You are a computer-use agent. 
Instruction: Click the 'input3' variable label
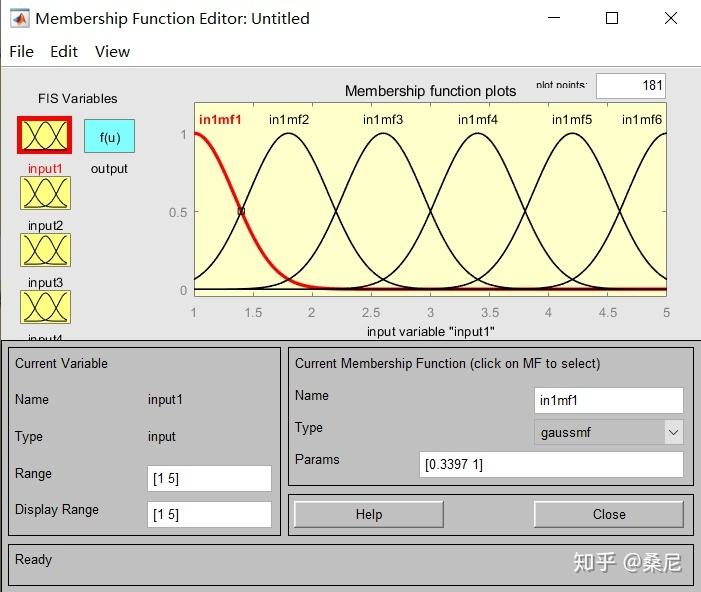click(x=45, y=283)
